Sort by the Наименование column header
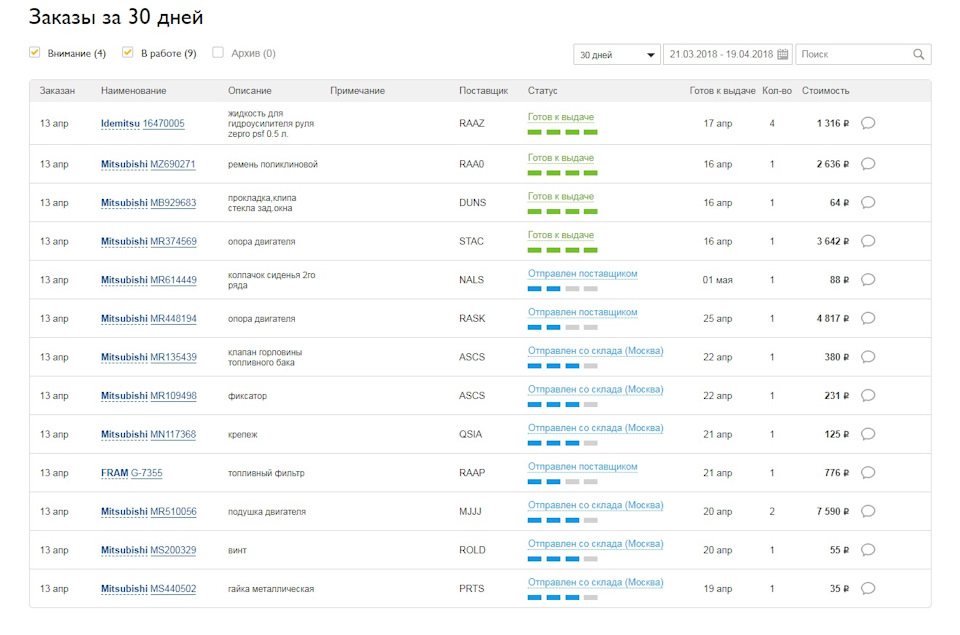960x635 pixels. tap(133, 91)
